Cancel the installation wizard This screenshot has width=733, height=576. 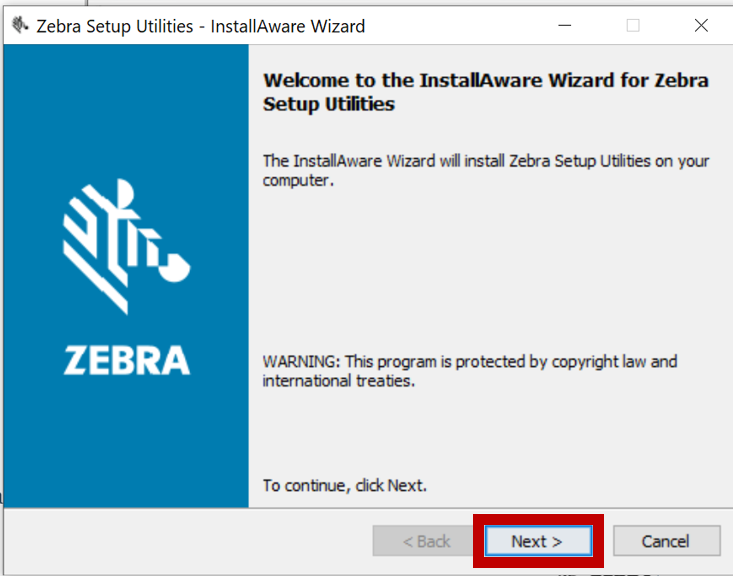666,541
